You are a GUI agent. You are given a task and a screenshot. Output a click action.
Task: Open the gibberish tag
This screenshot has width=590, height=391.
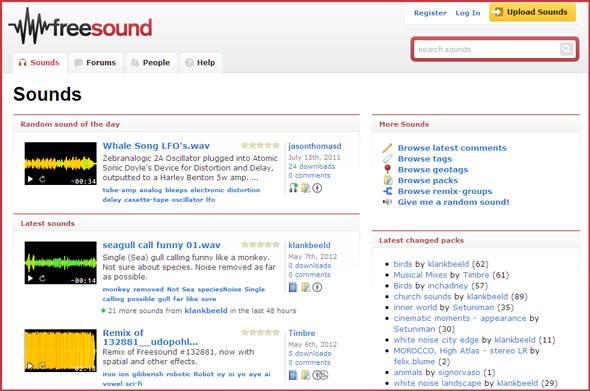(148, 374)
